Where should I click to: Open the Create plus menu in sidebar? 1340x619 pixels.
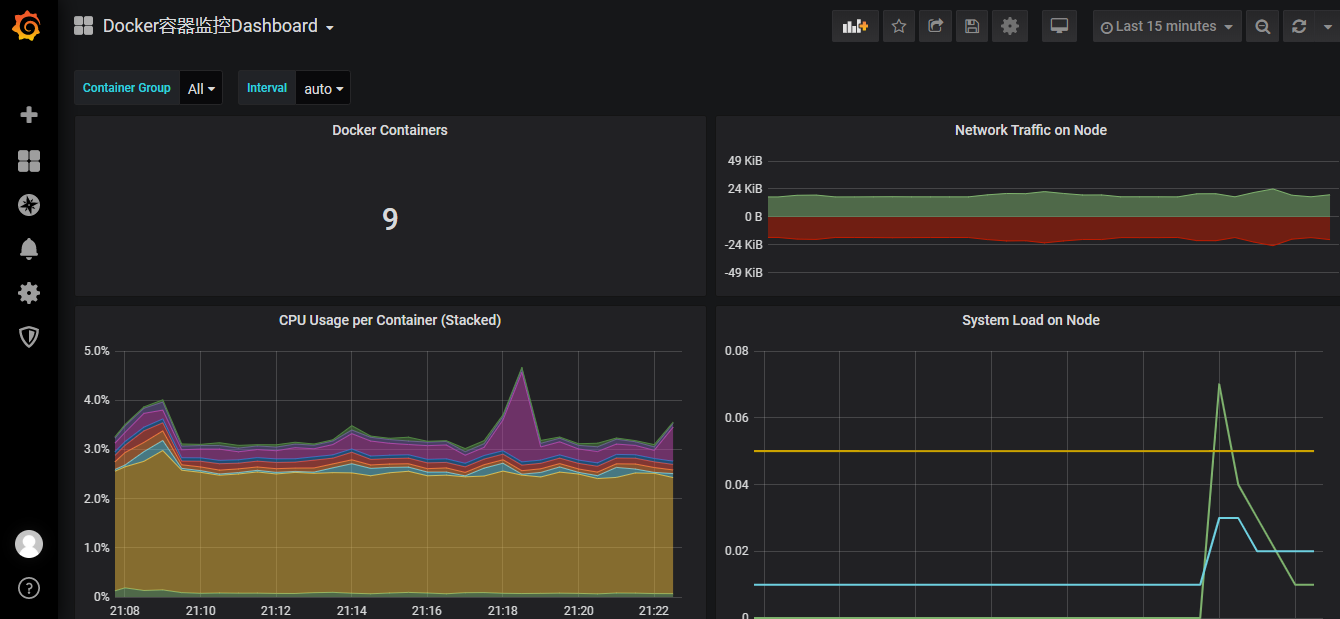coord(29,115)
